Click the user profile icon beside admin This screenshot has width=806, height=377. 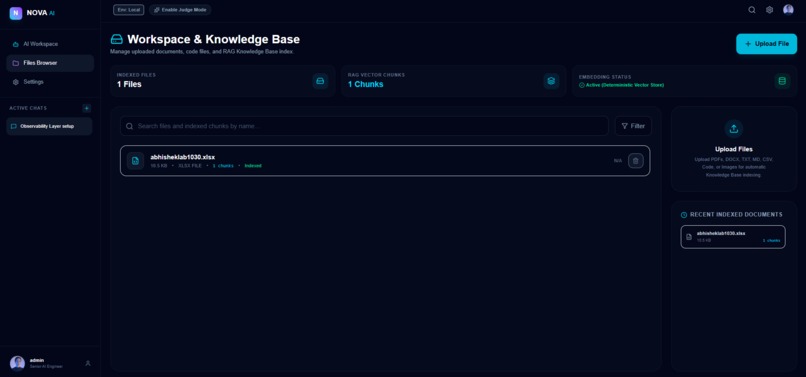[88, 363]
